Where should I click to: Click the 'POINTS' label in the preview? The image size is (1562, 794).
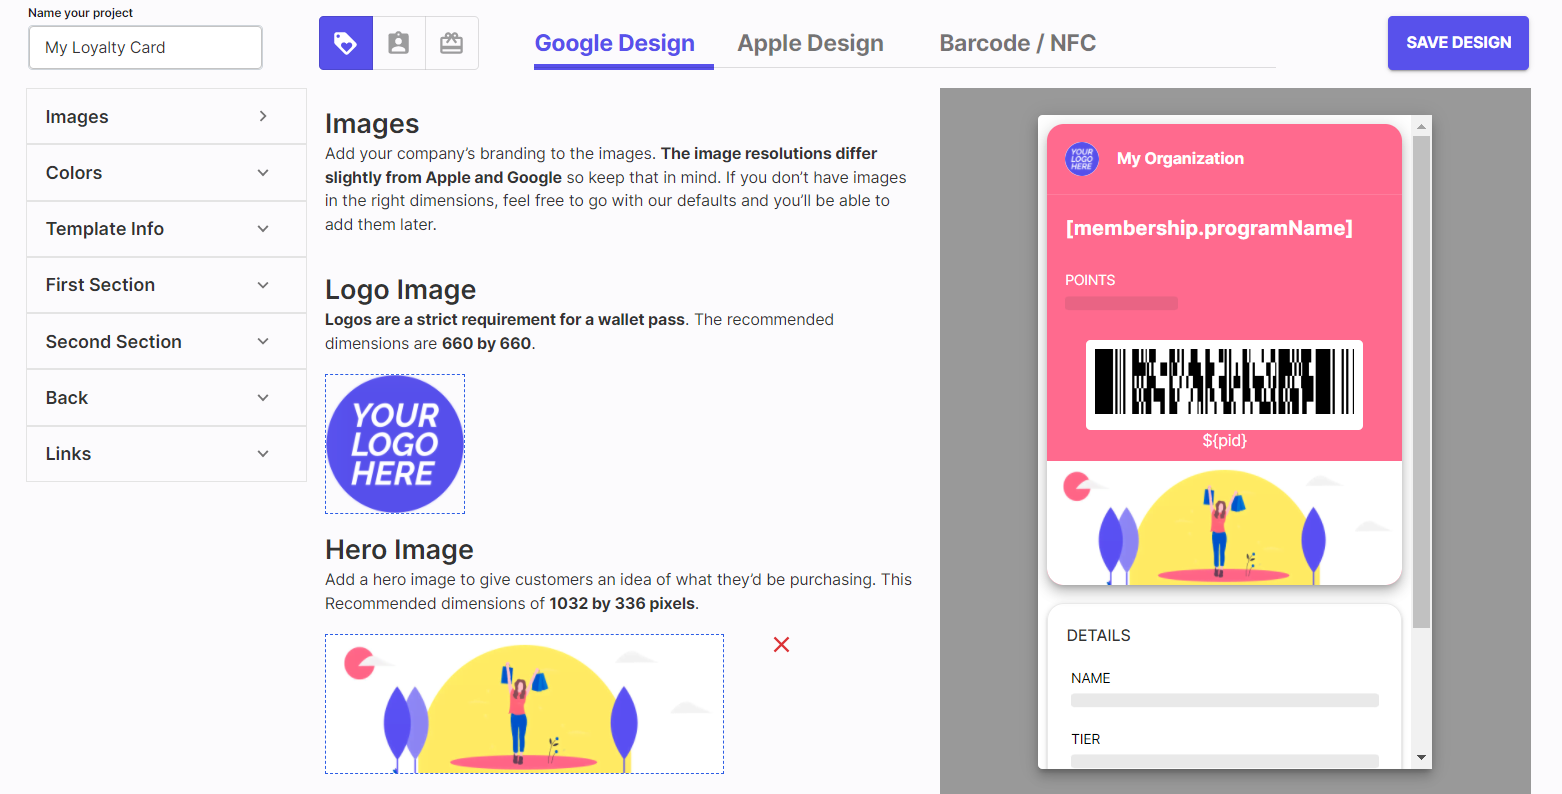(1090, 280)
